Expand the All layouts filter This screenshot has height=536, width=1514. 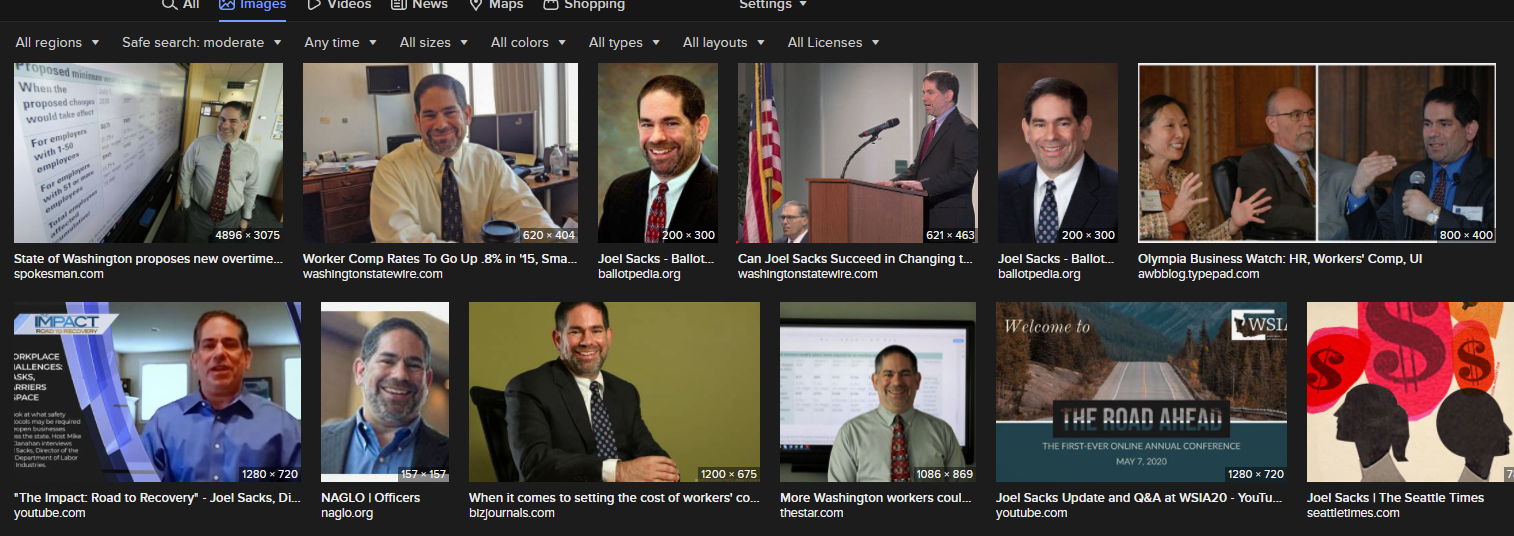[724, 42]
